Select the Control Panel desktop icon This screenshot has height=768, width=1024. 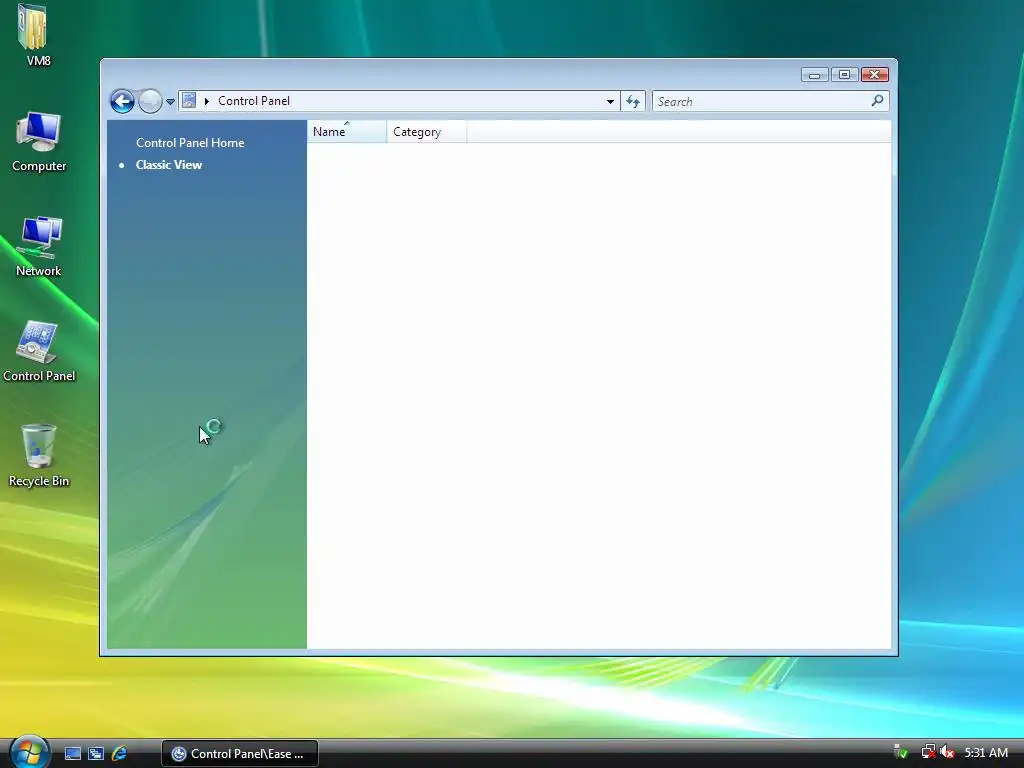coord(39,351)
